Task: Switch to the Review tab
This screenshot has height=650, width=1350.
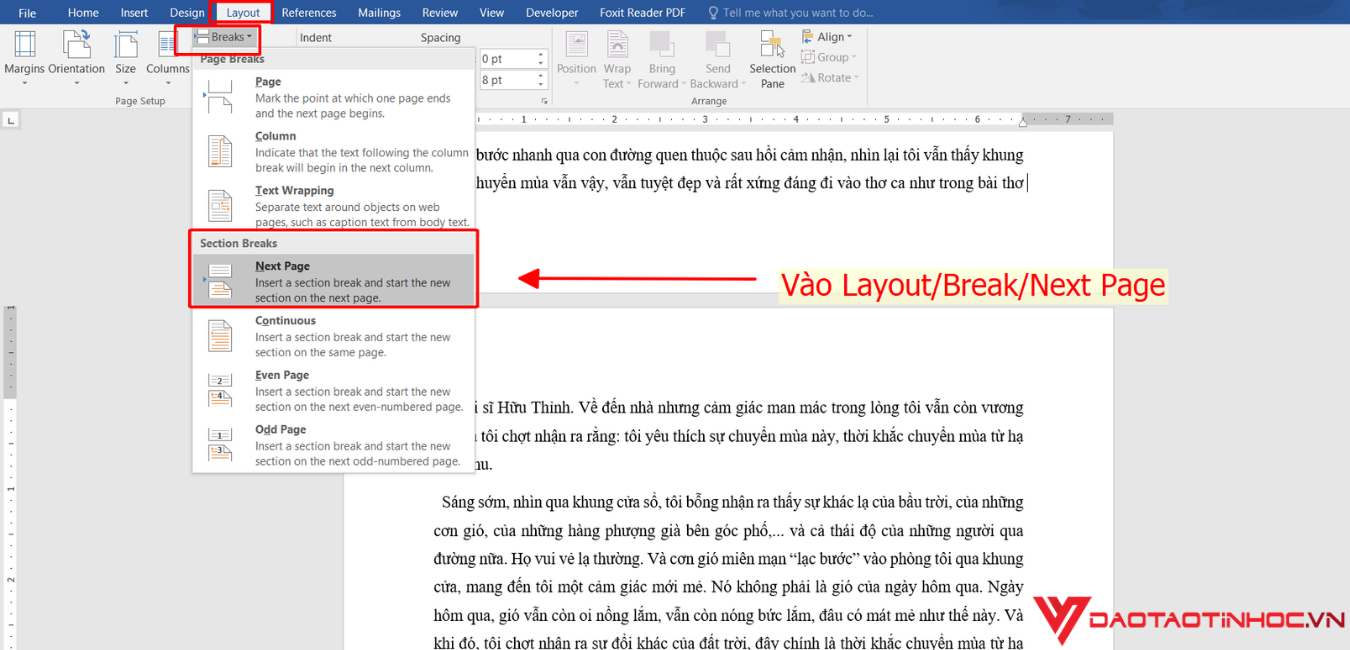Action: tap(440, 13)
